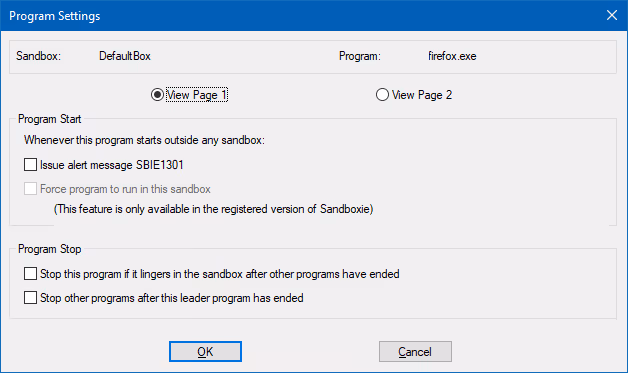Close the Program Settings window
Screen dimensions: 628x373
[x=612, y=15]
